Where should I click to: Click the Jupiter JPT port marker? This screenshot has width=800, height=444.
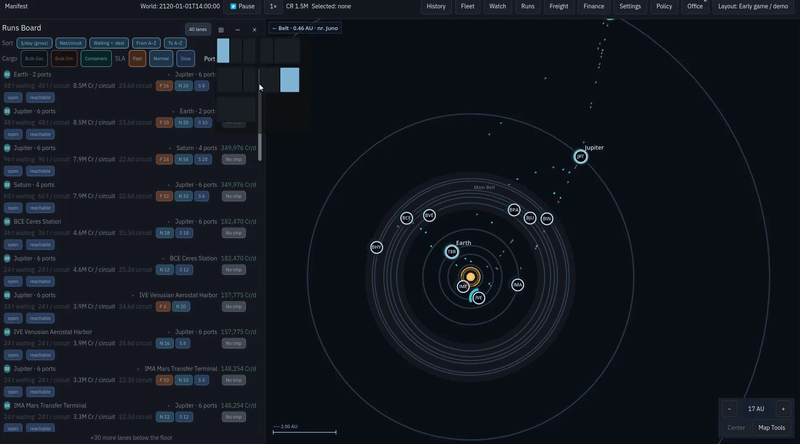(580, 157)
